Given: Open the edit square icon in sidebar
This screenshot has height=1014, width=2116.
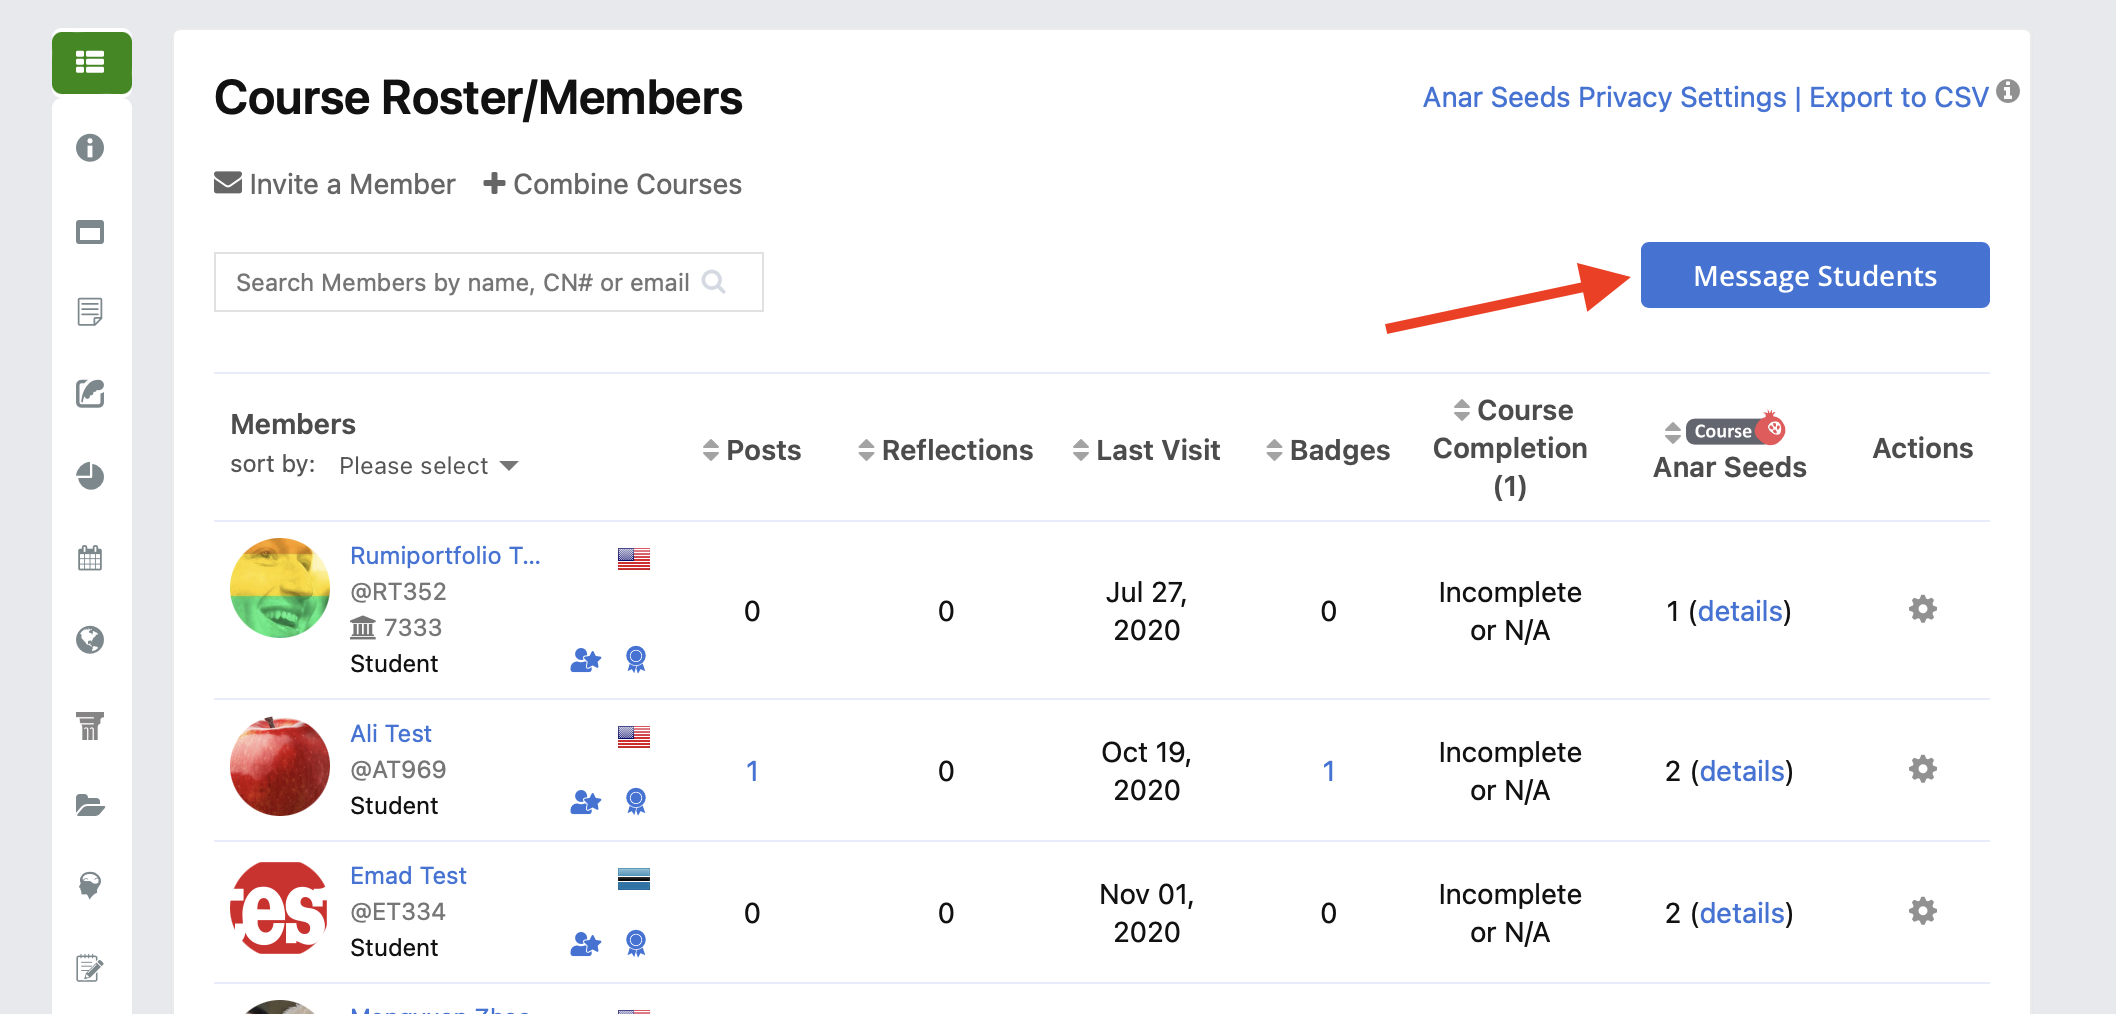Looking at the screenshot, I should point(90,393).
